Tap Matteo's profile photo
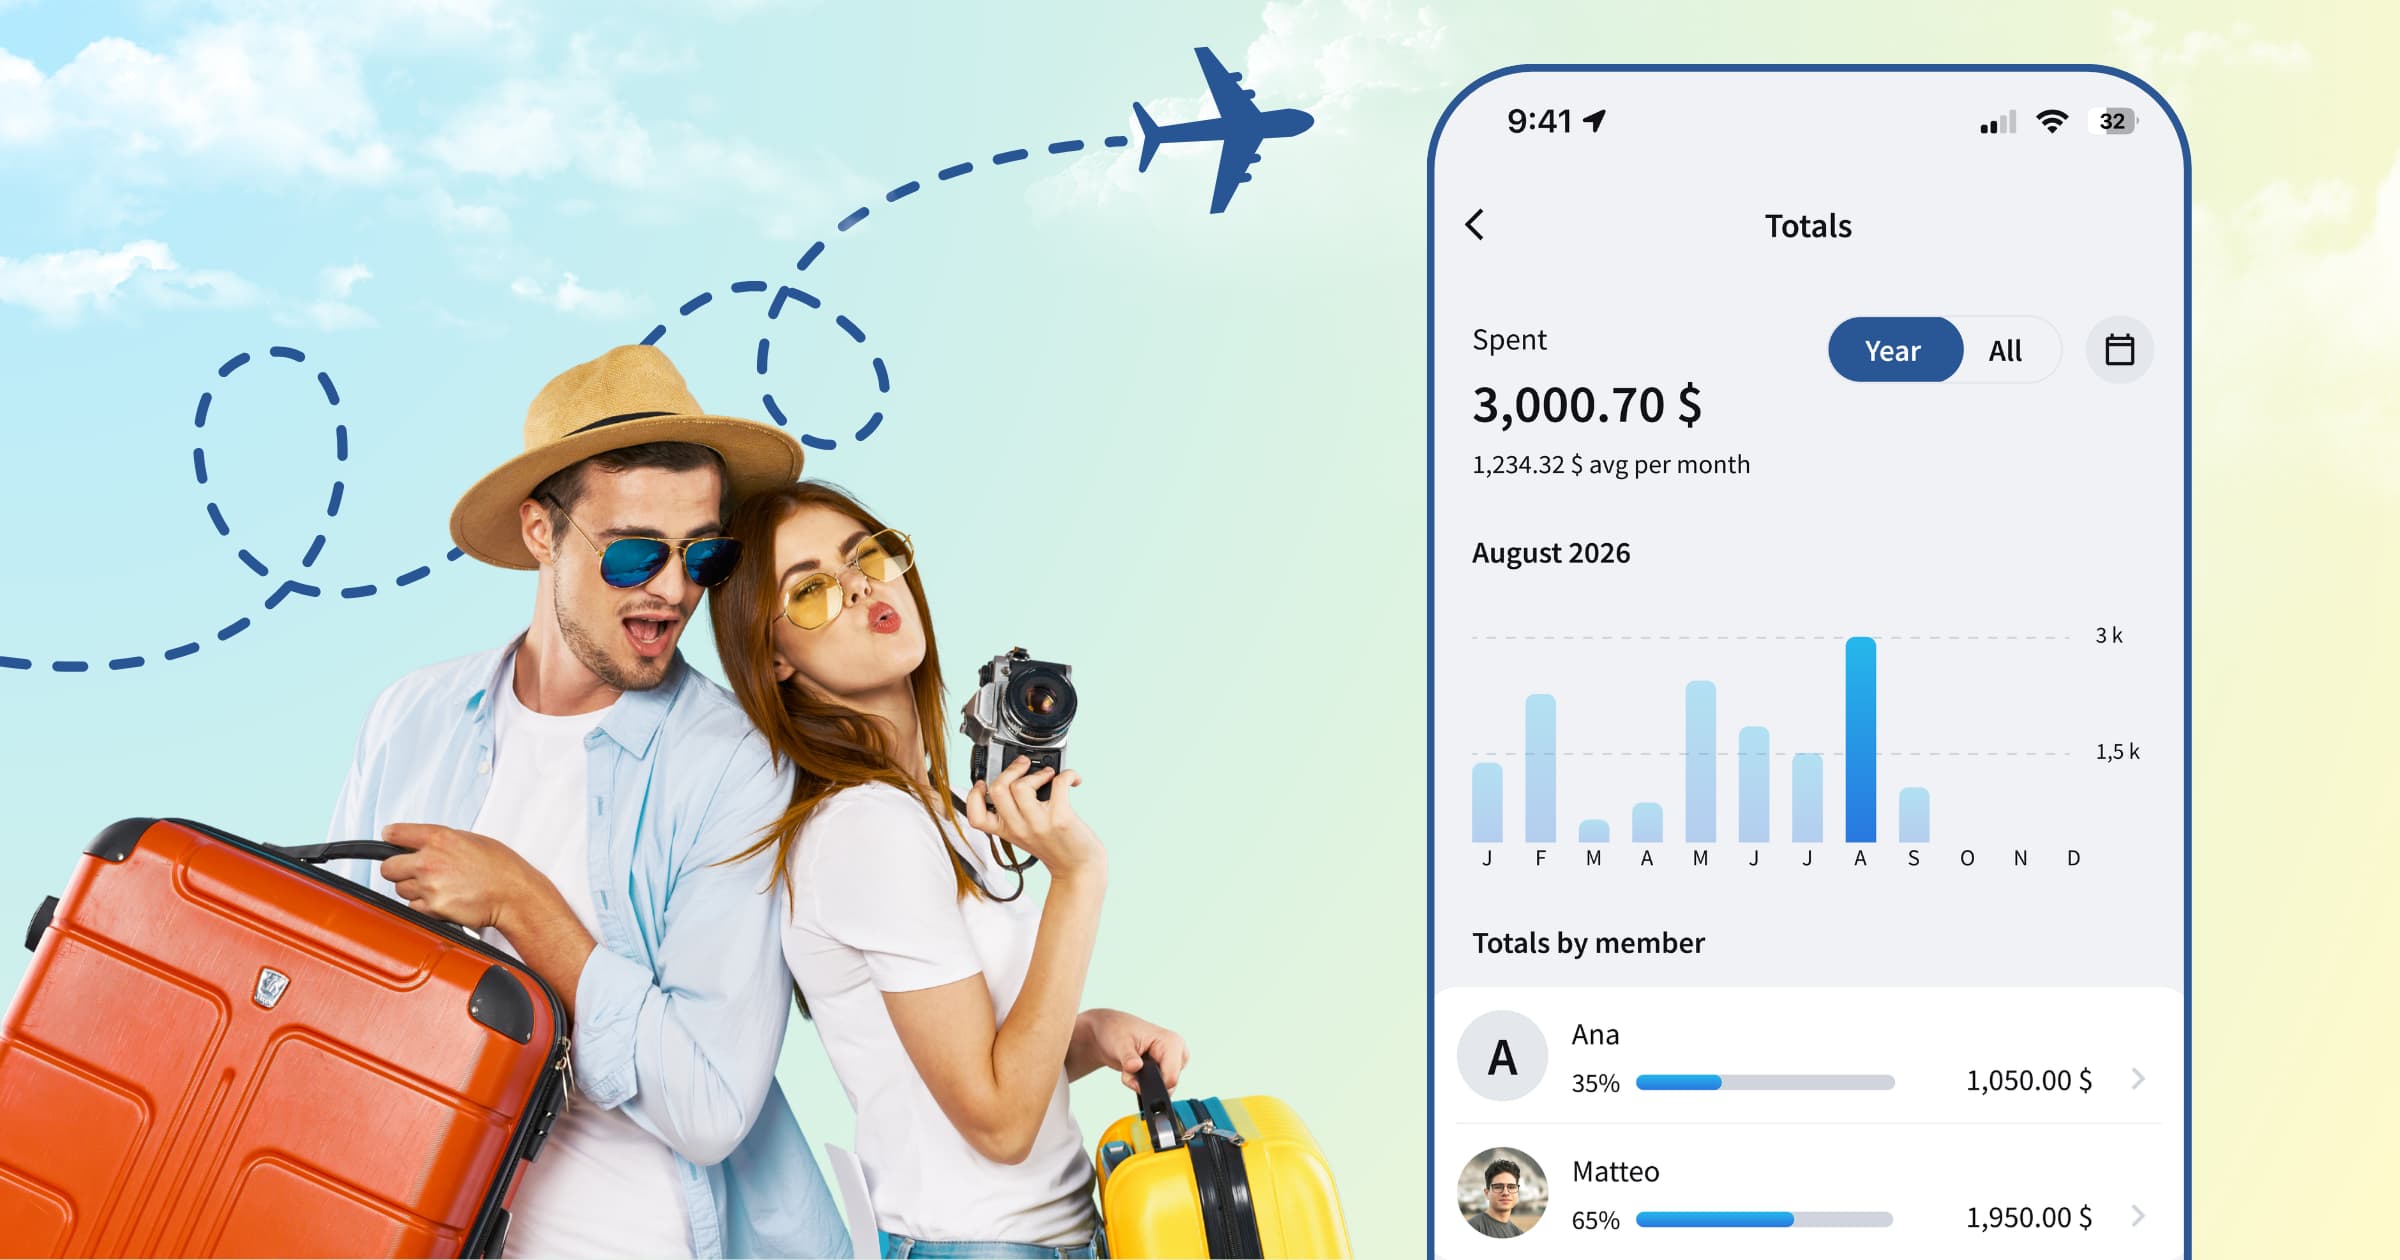Viewport: 2400px width, 1260px height. (1502, 1193)
